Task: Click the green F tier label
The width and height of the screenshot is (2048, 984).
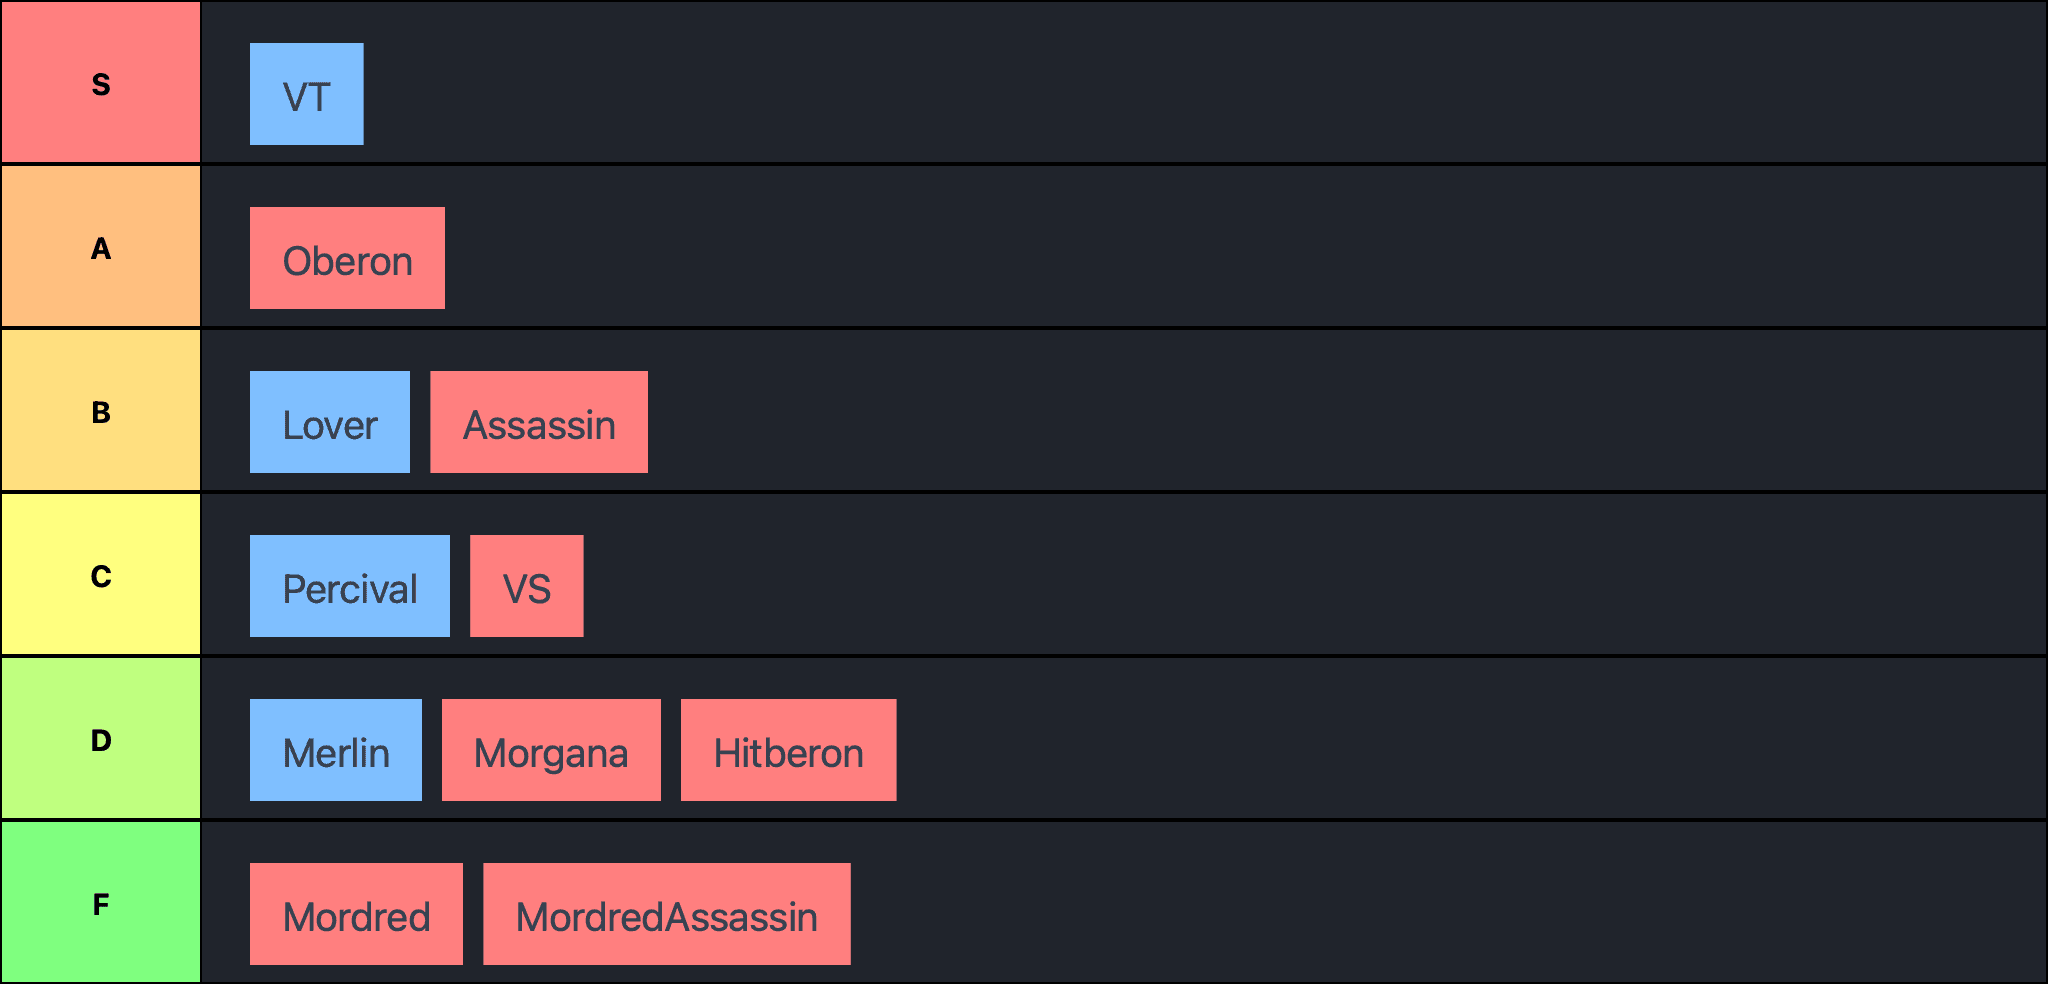Action: tap(100, 903)
